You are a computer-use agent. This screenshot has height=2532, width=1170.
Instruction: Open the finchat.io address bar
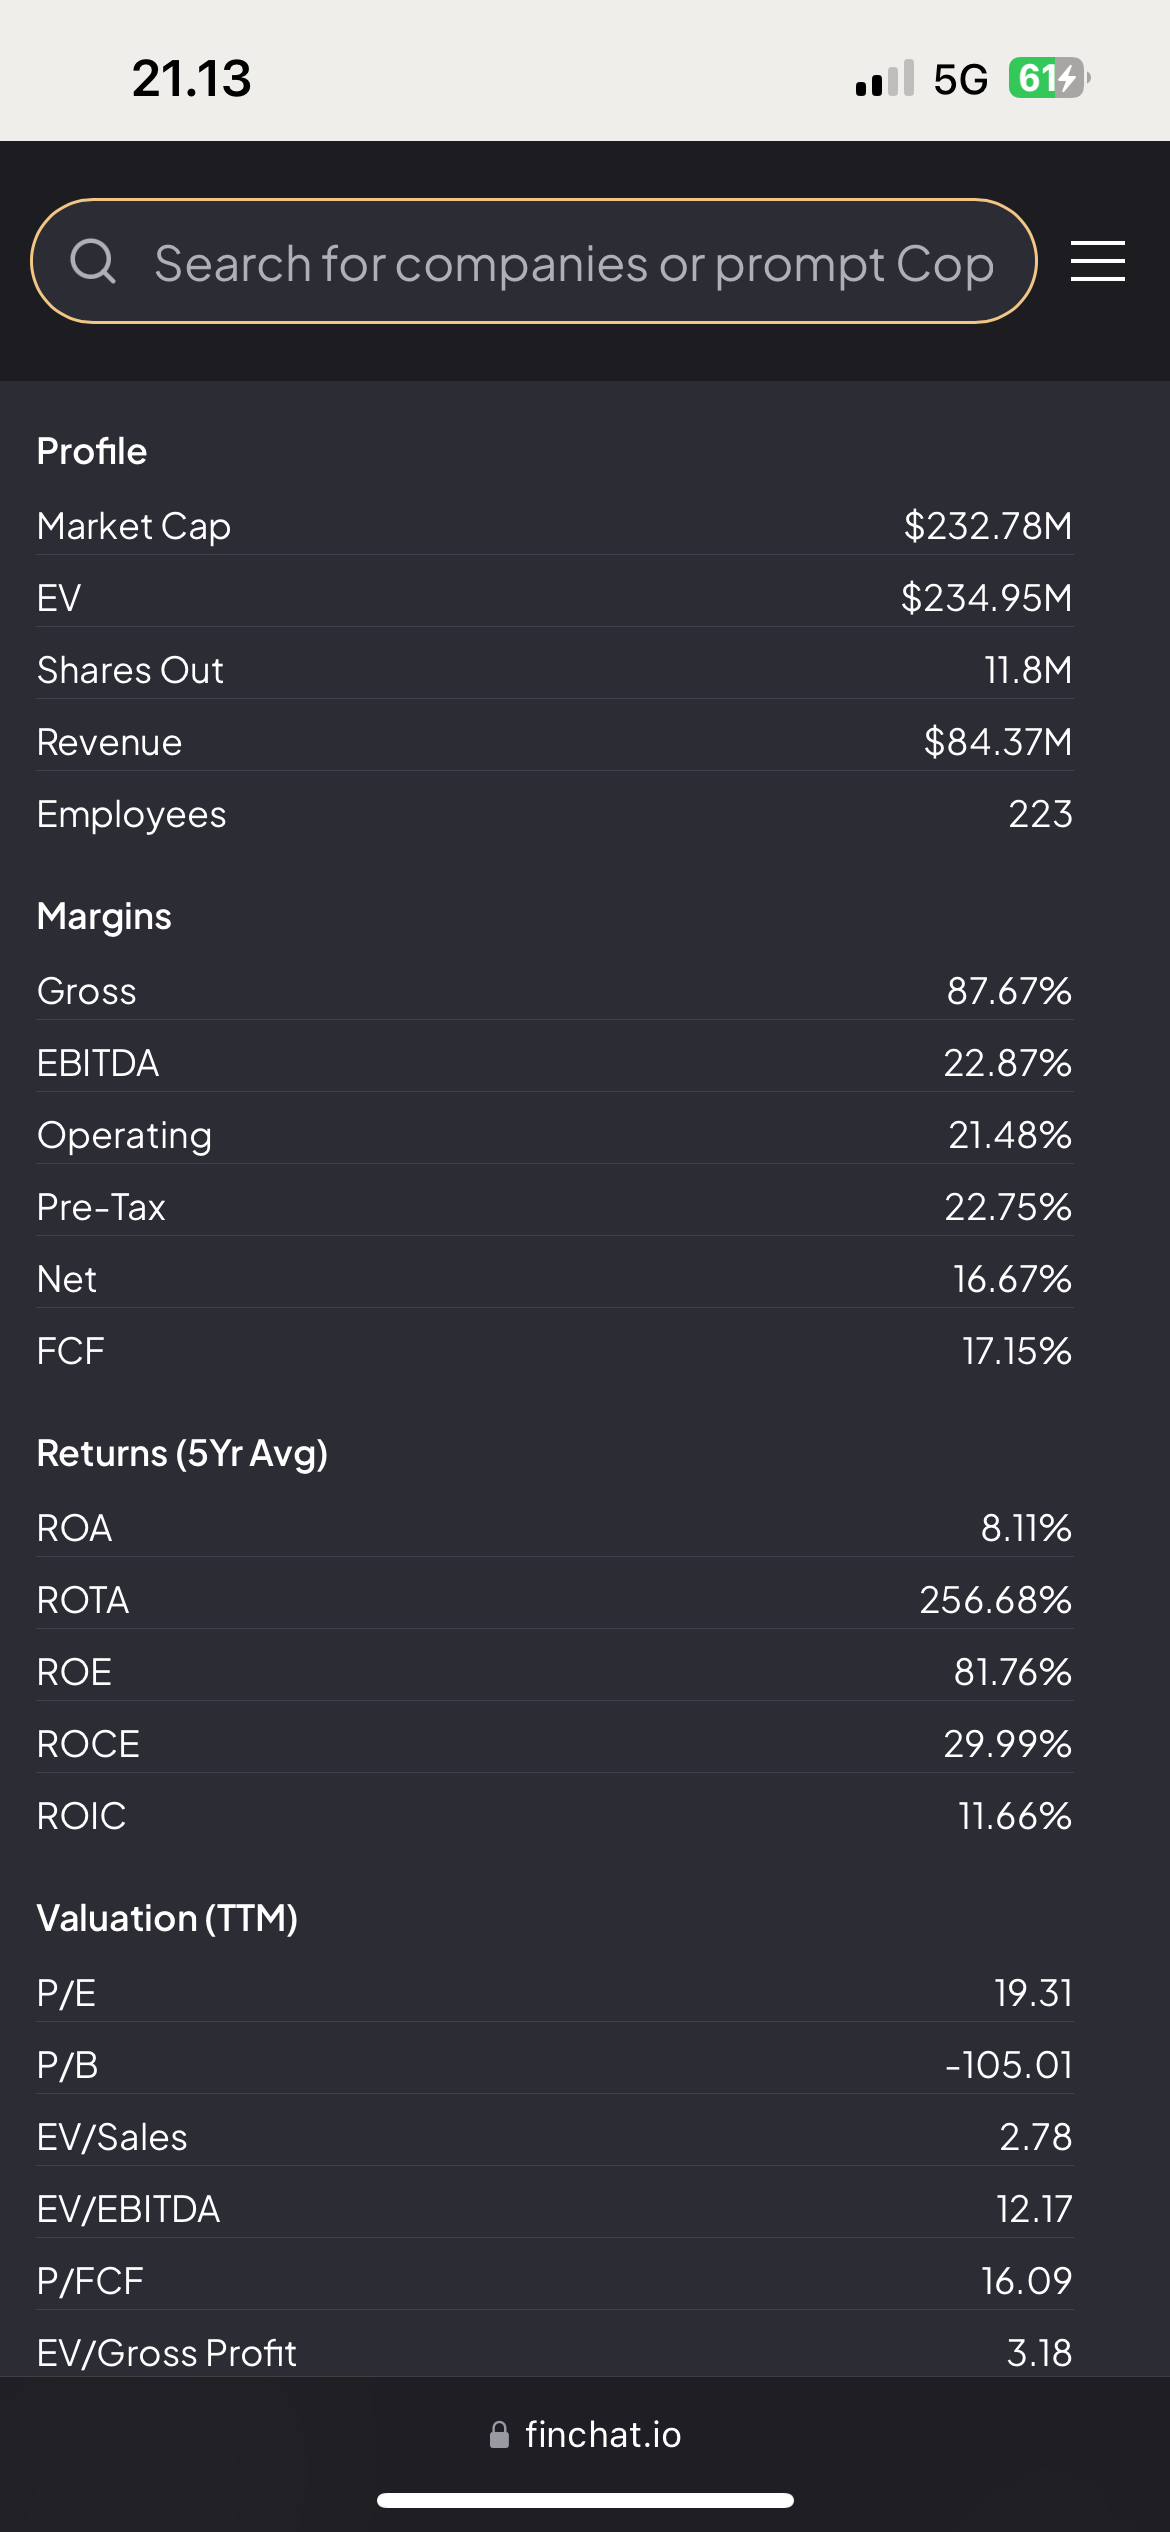[602, 2435]
